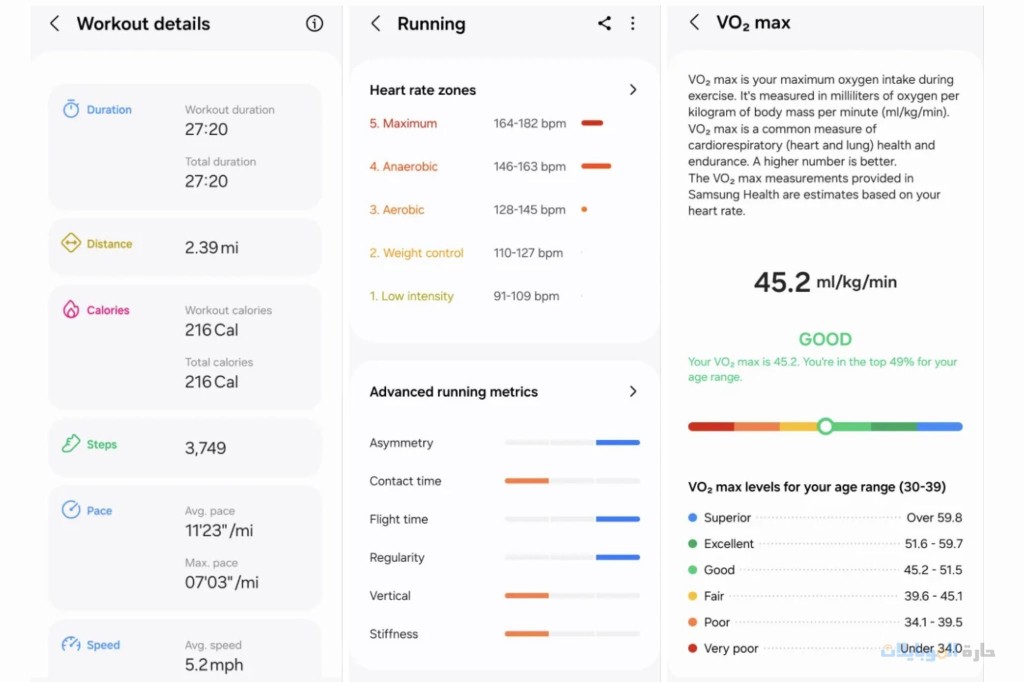Screen dimensions: 1024x682
Task: Tap the Steps shoe icon
Action: point(71,444)
